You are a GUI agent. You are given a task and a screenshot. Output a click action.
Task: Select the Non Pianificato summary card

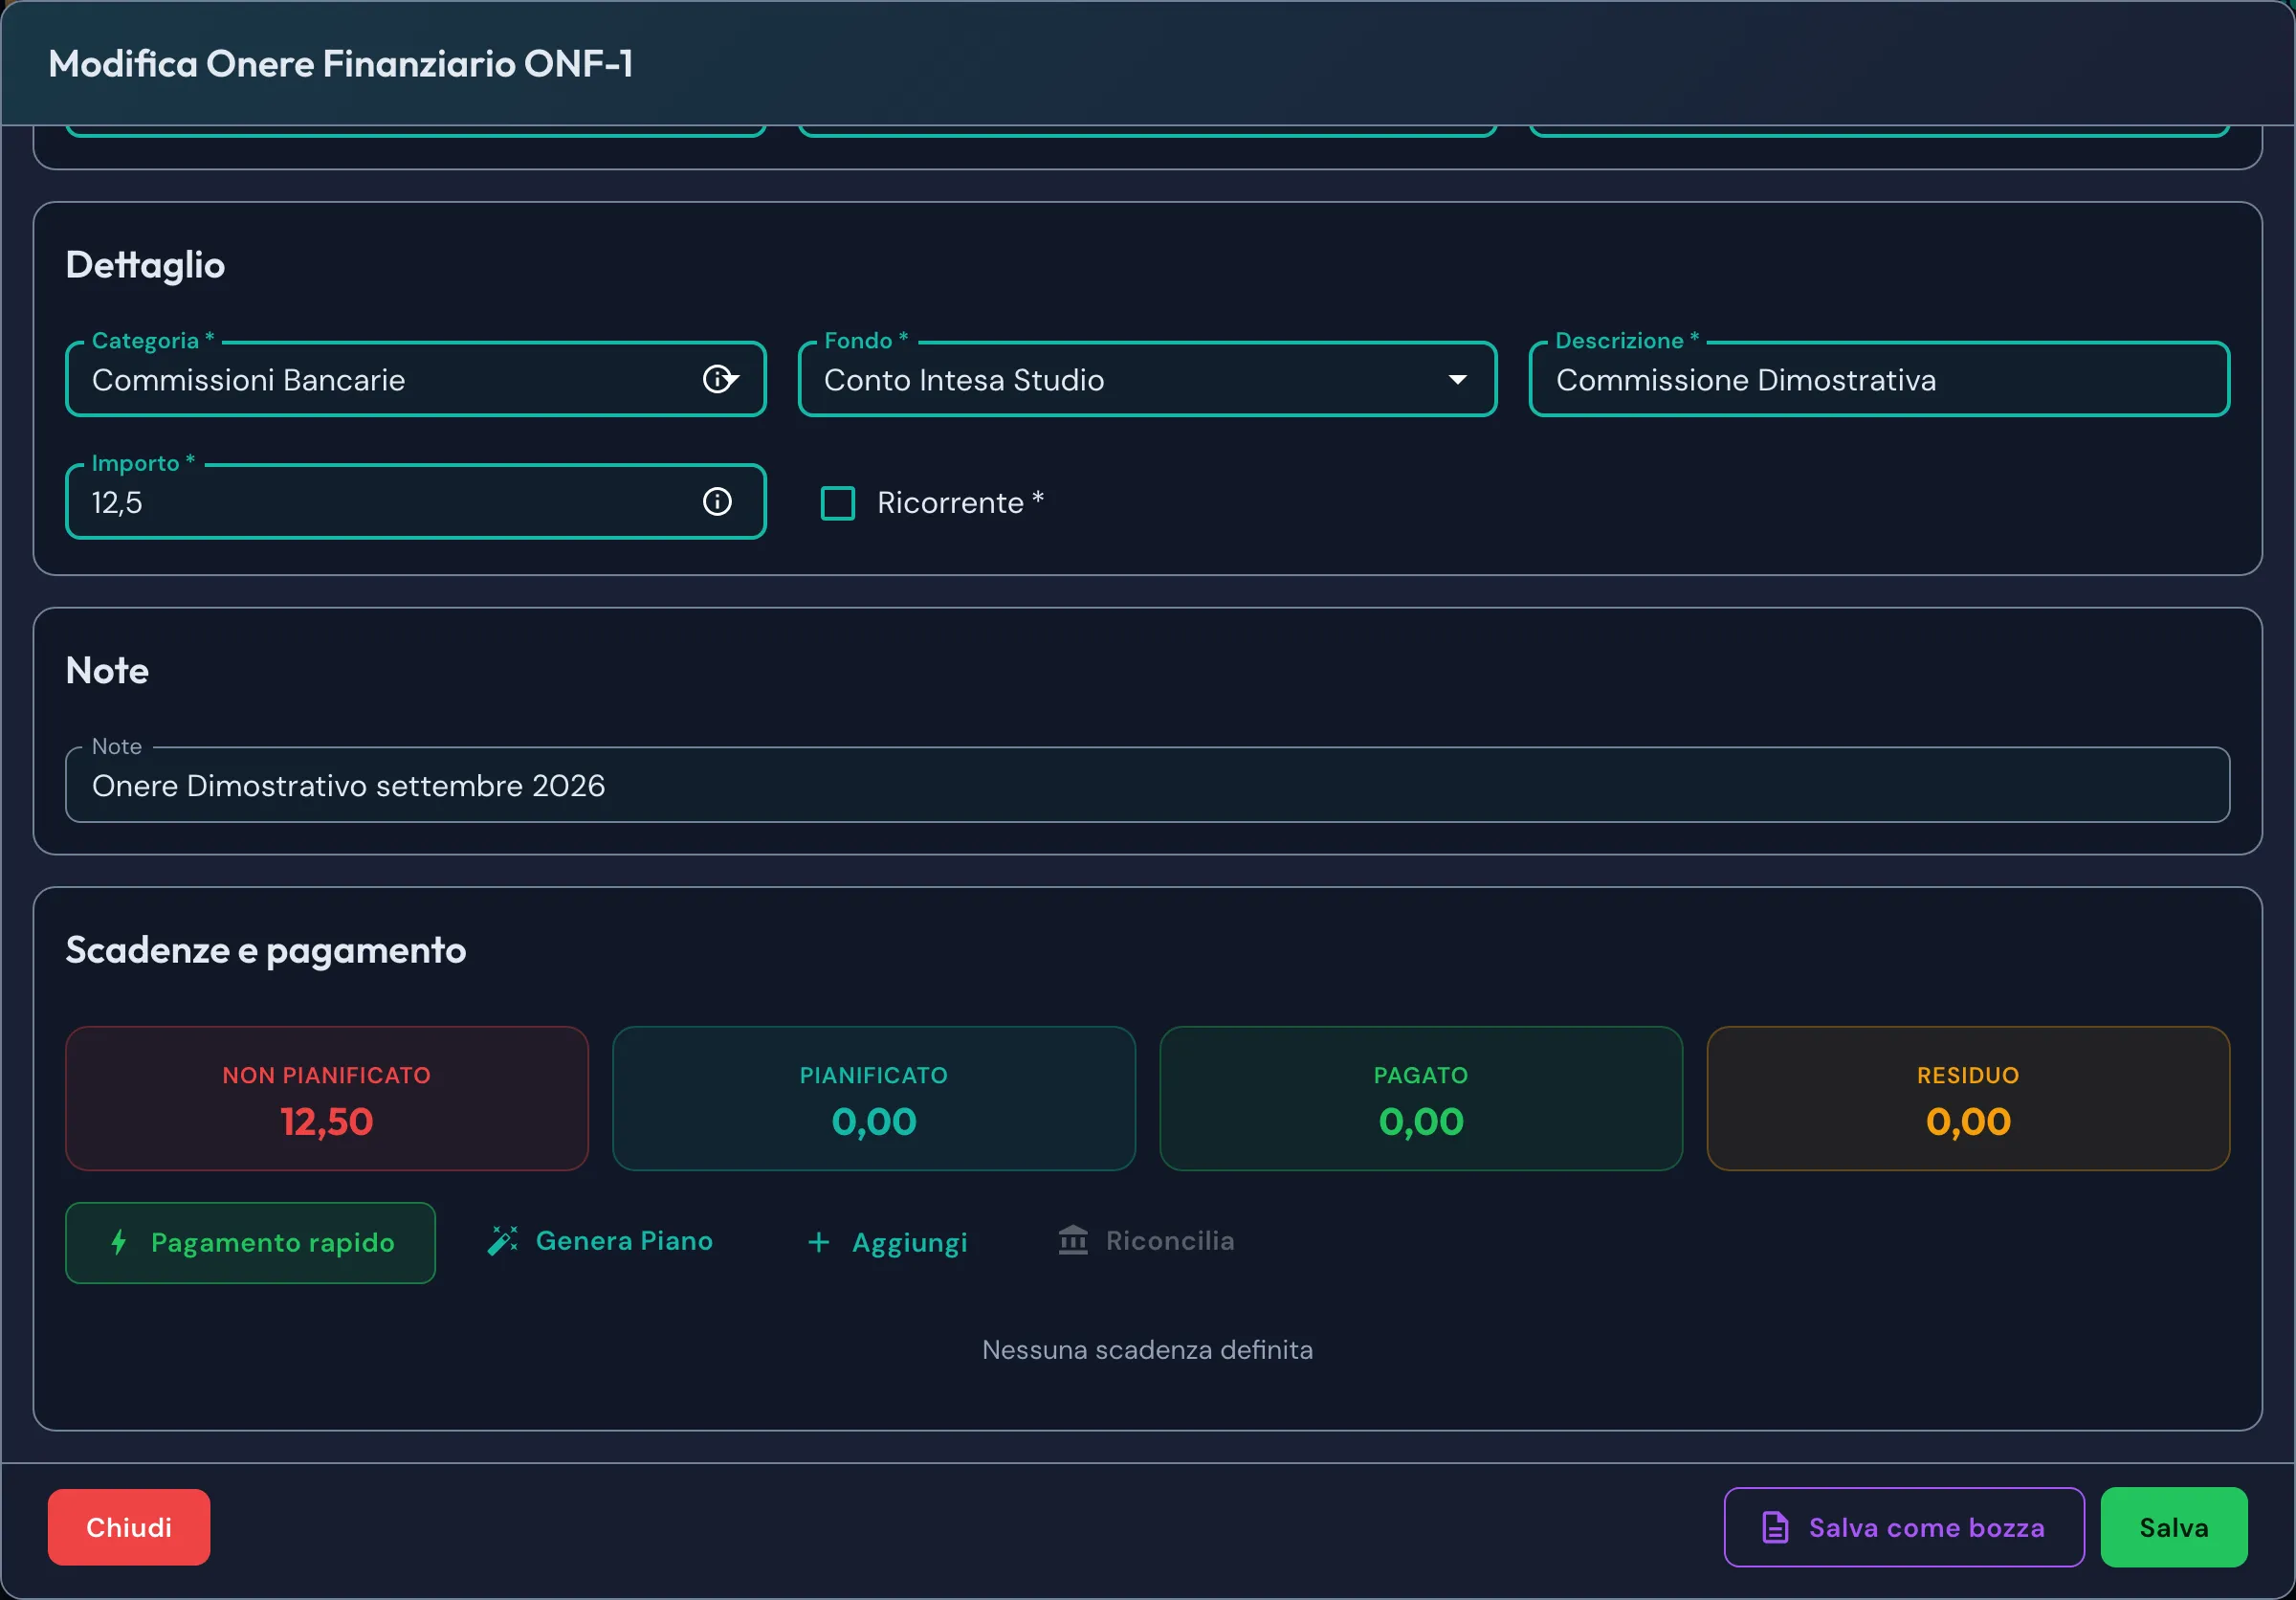coord(327,1098)
